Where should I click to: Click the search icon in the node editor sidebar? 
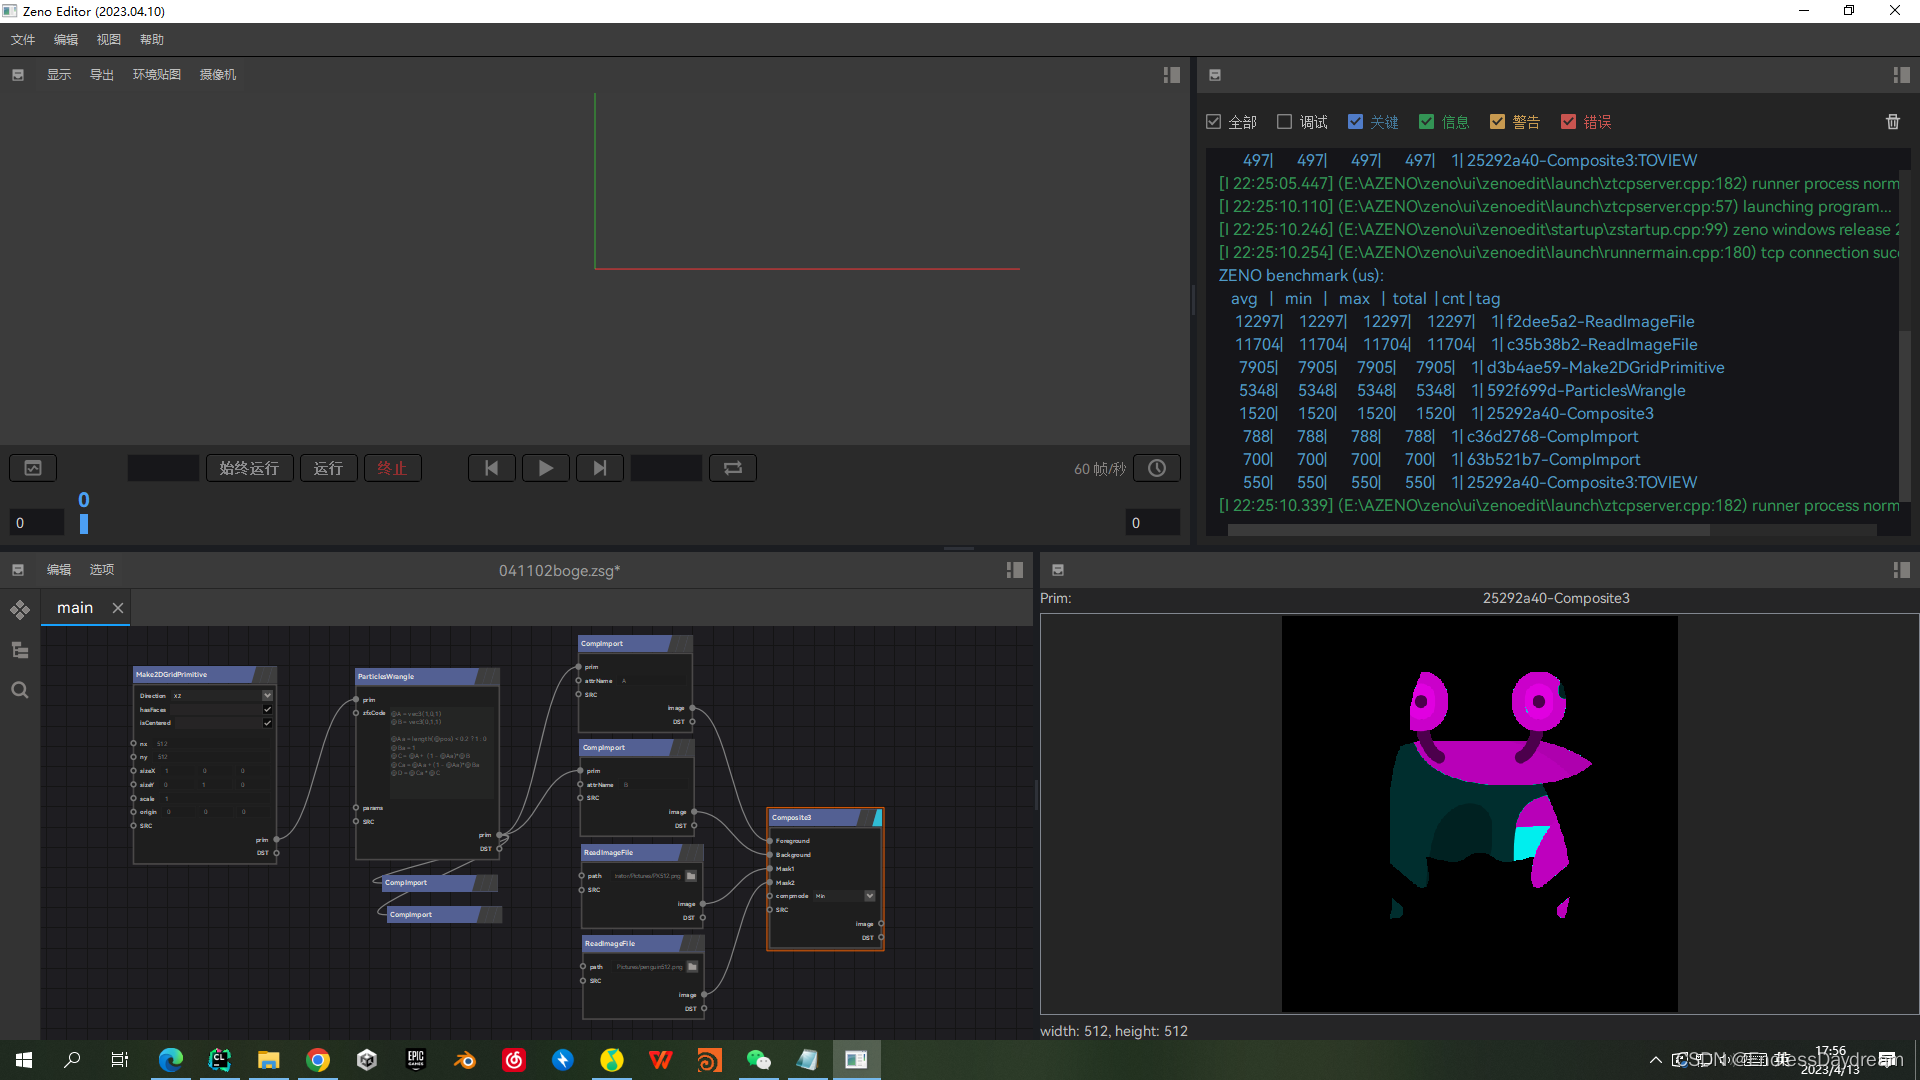point(19,689)
